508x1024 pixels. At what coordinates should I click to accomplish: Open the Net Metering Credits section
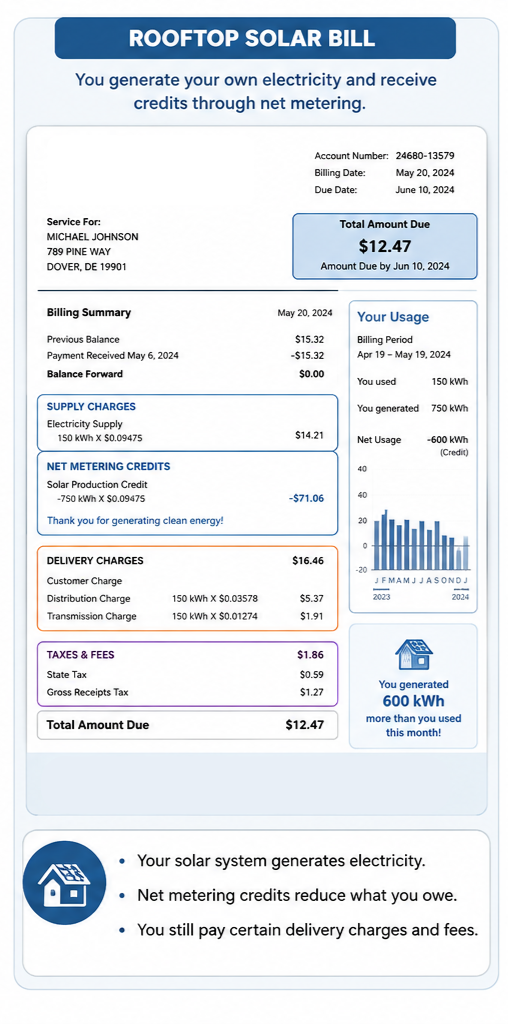(x=108, y=466)
